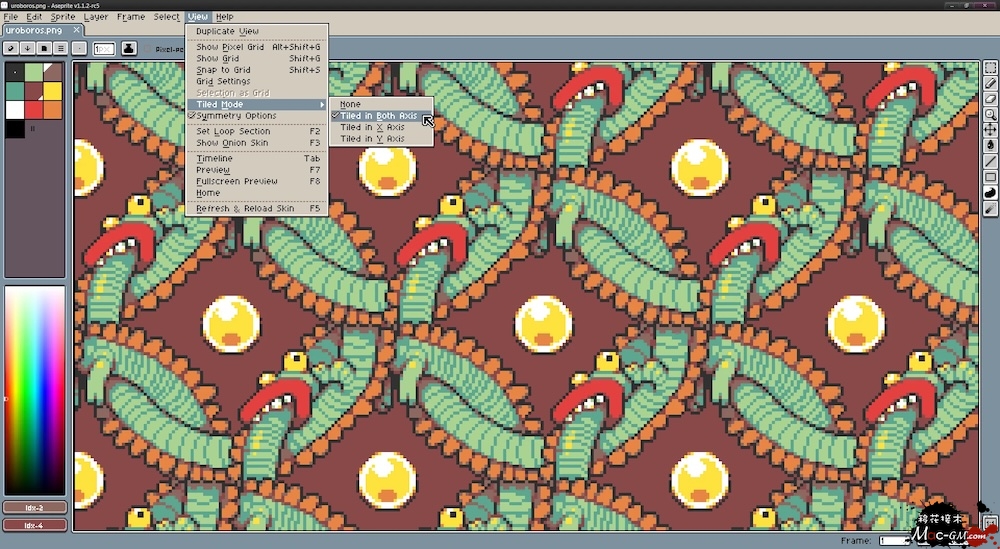The height and width of the screenshot is (549, 1000).
Task: Select the Eraser tool in right toolbar
Action: tap(990, 99)
